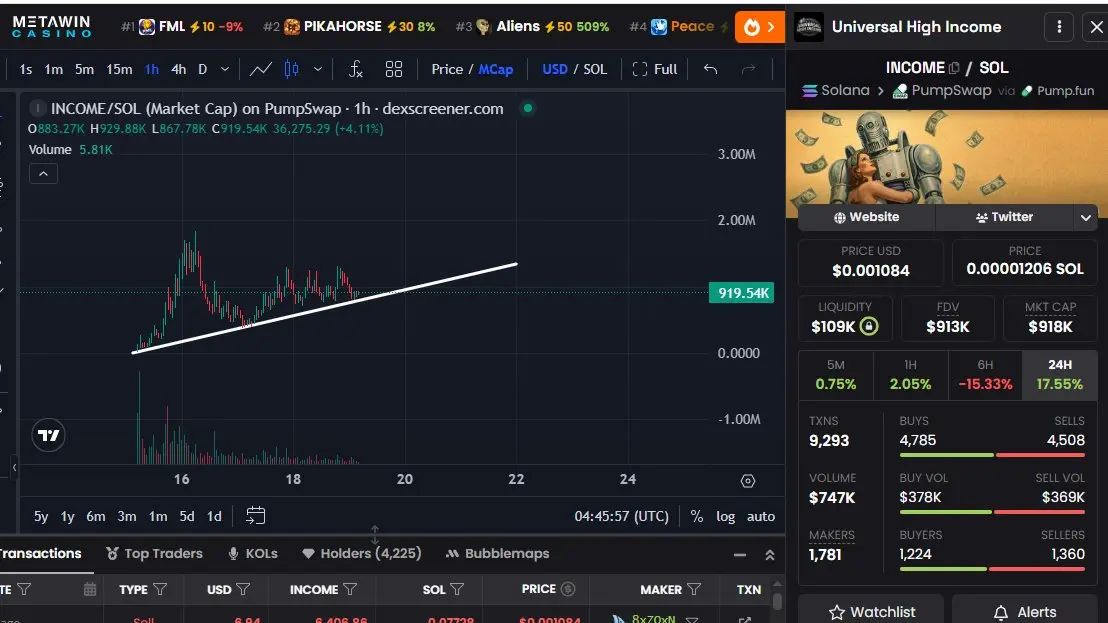Open the chart settings gear icon
The width and height of the screenshot is (1108, 623).
[x=748, y=481]
